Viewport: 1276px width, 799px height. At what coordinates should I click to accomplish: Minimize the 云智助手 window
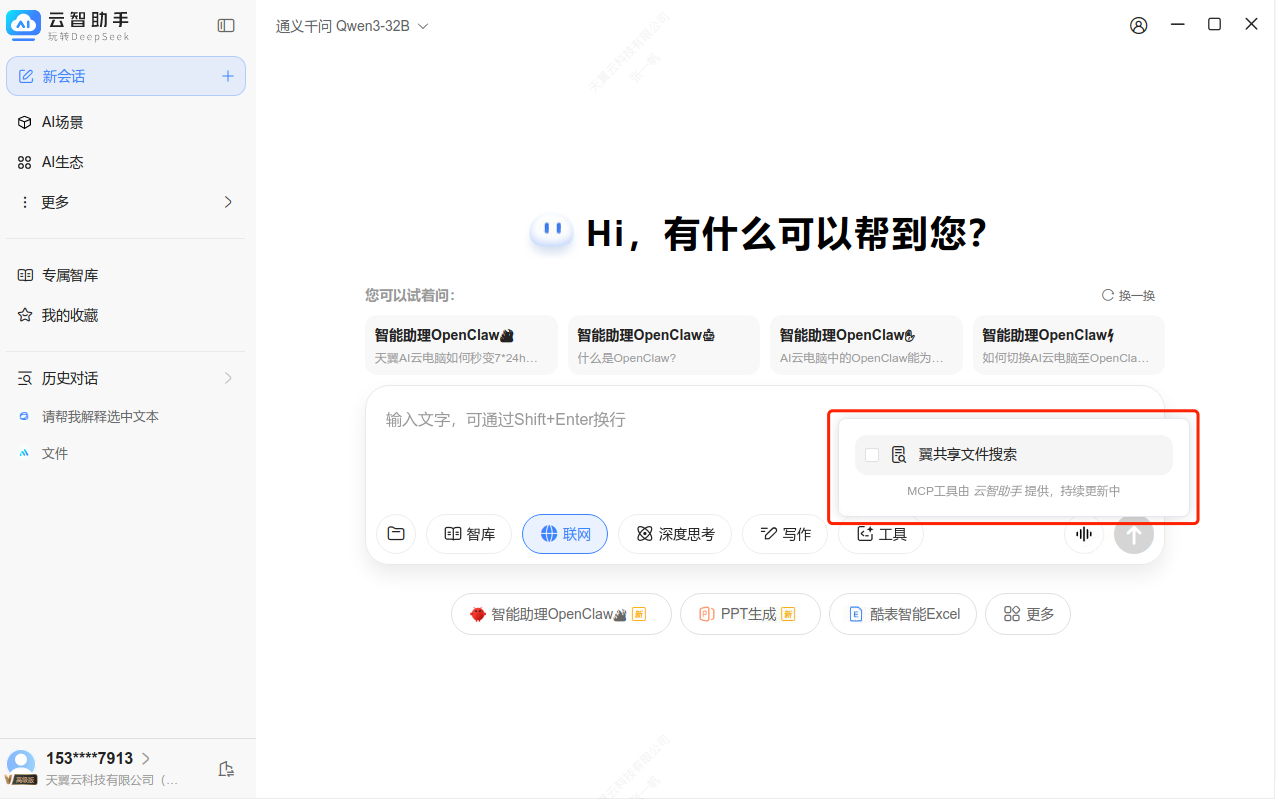click(x=1177, y=25)
